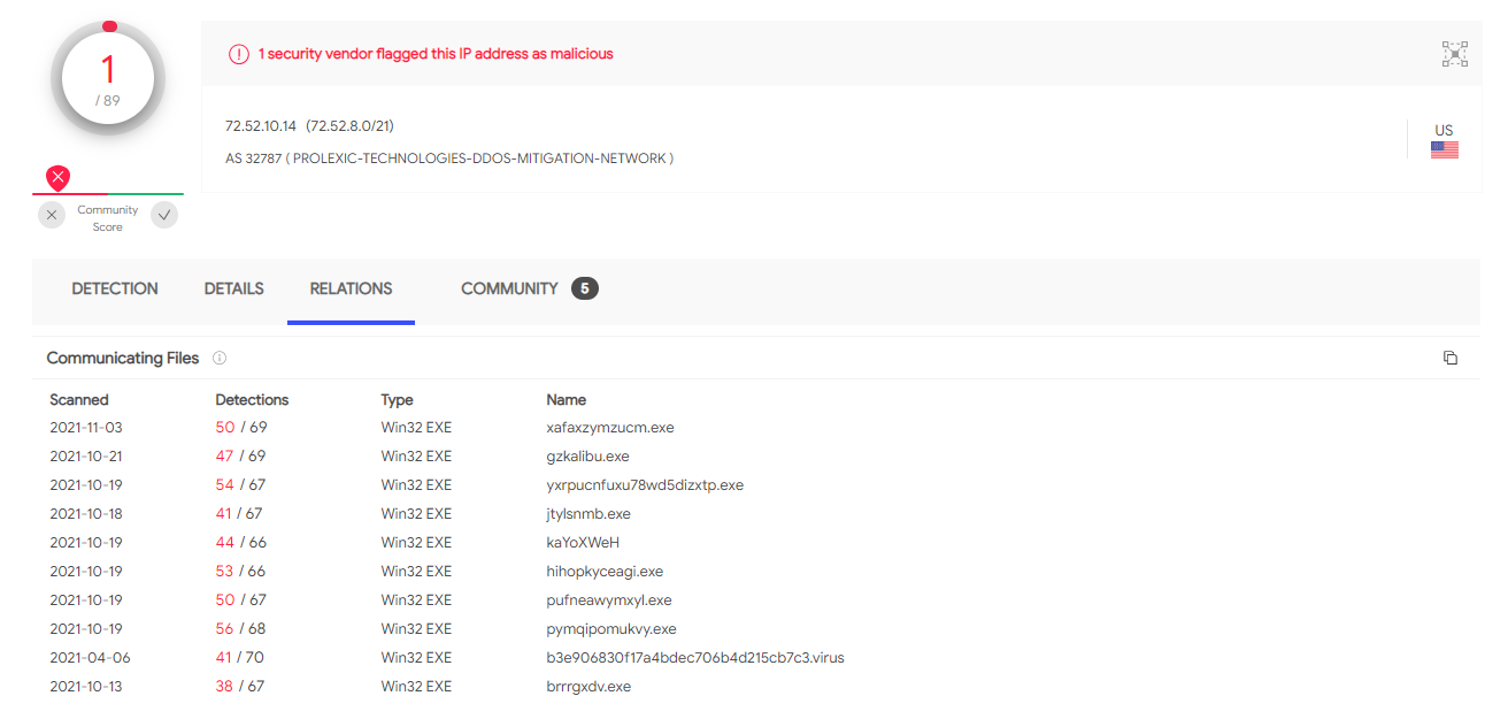
Task: Open the brrrgxdv.exe file link
Action: [x=588, y=687]
